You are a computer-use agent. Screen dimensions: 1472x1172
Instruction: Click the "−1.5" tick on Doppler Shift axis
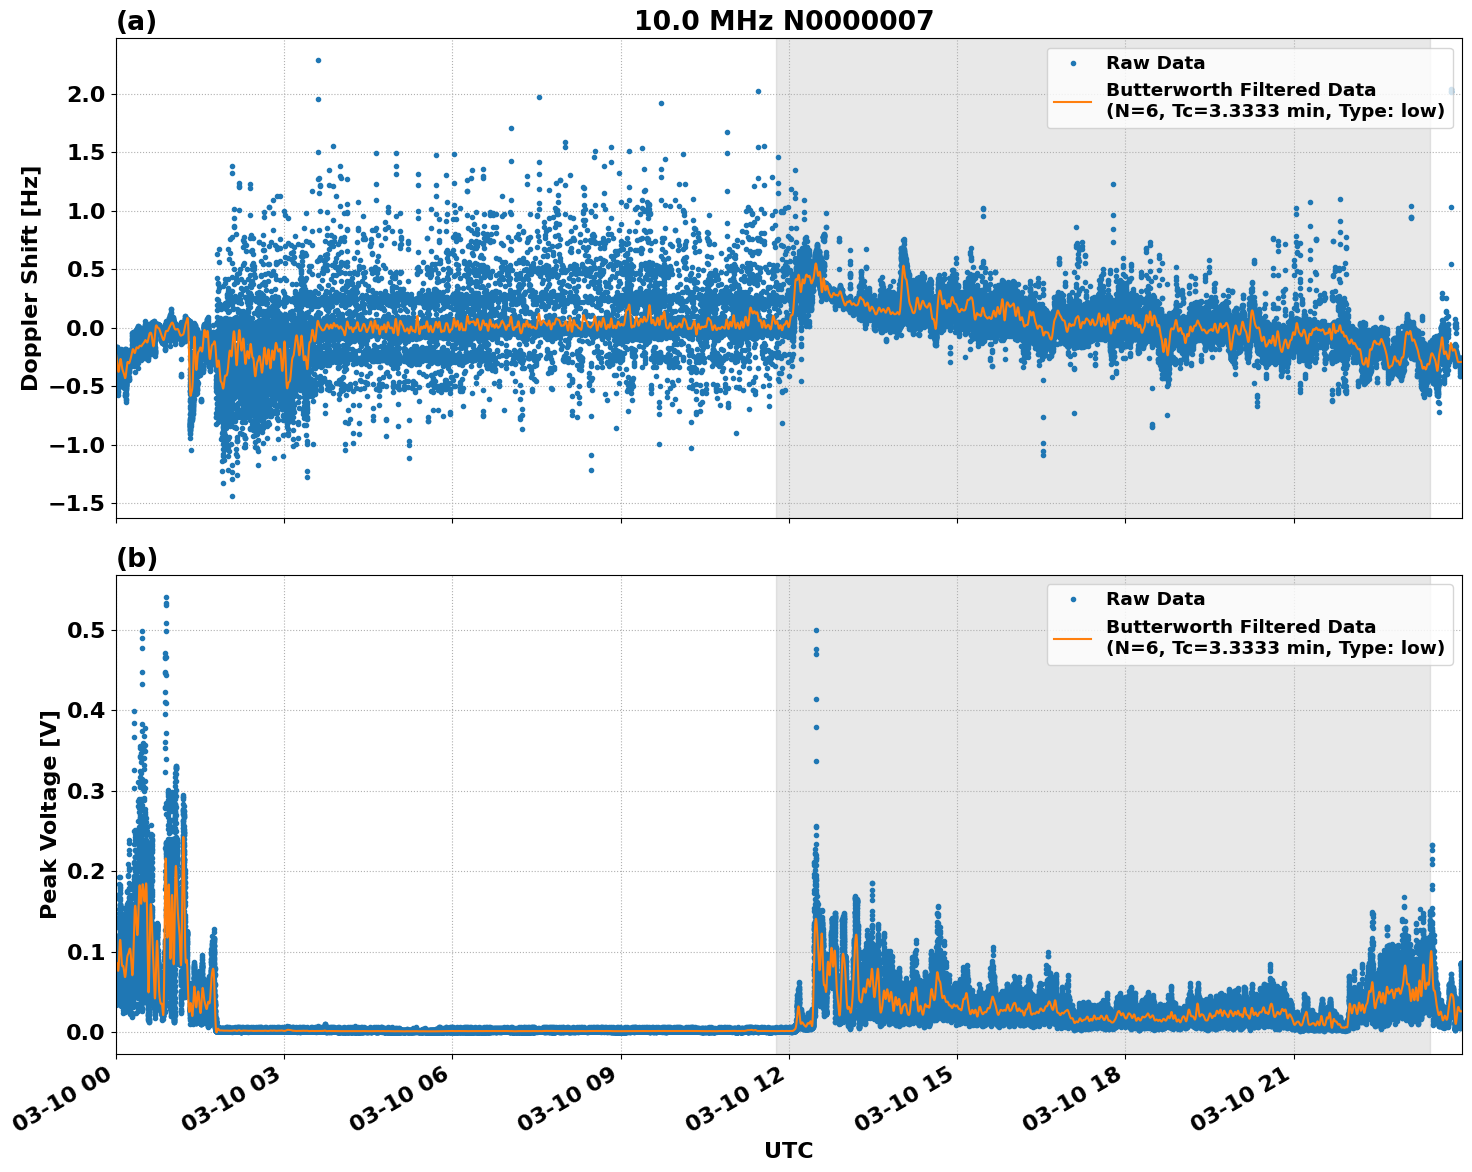[x=77, y=503]
